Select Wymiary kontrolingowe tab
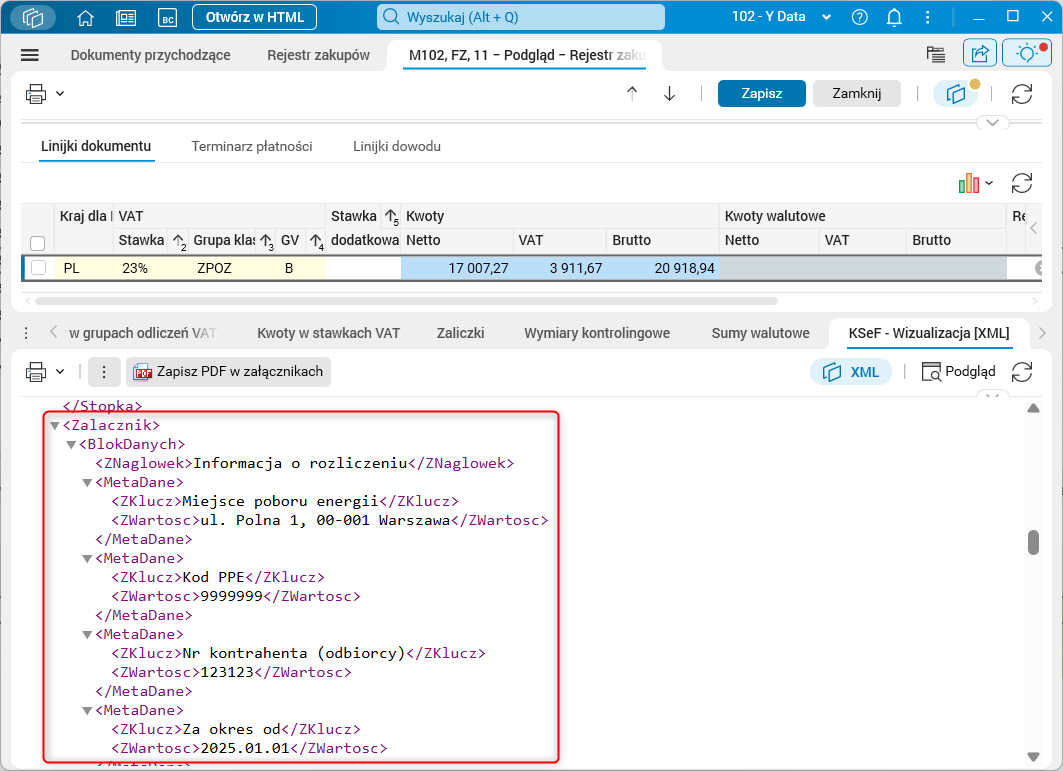 [597, 333]
